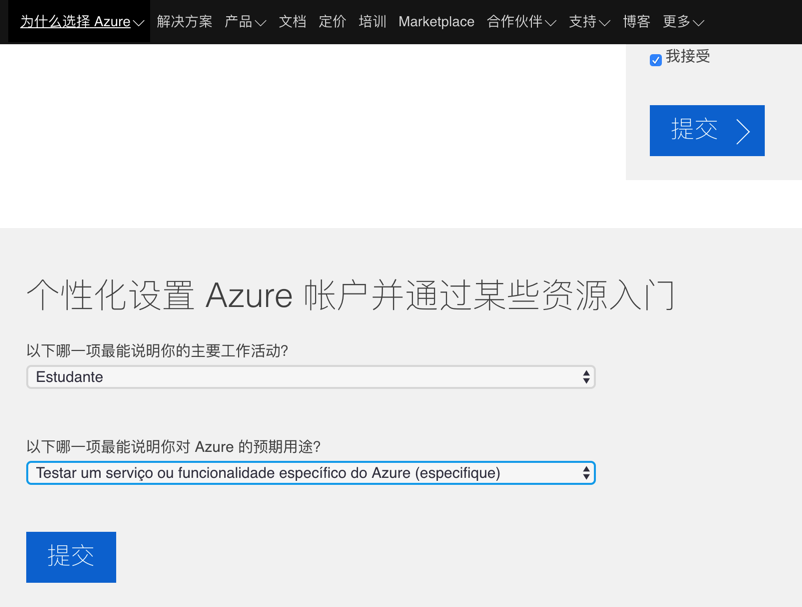This screenshot has width=802, height=607.
Task: Open the 定价 page
Action: pyautogui.click(x=332, y=21)
